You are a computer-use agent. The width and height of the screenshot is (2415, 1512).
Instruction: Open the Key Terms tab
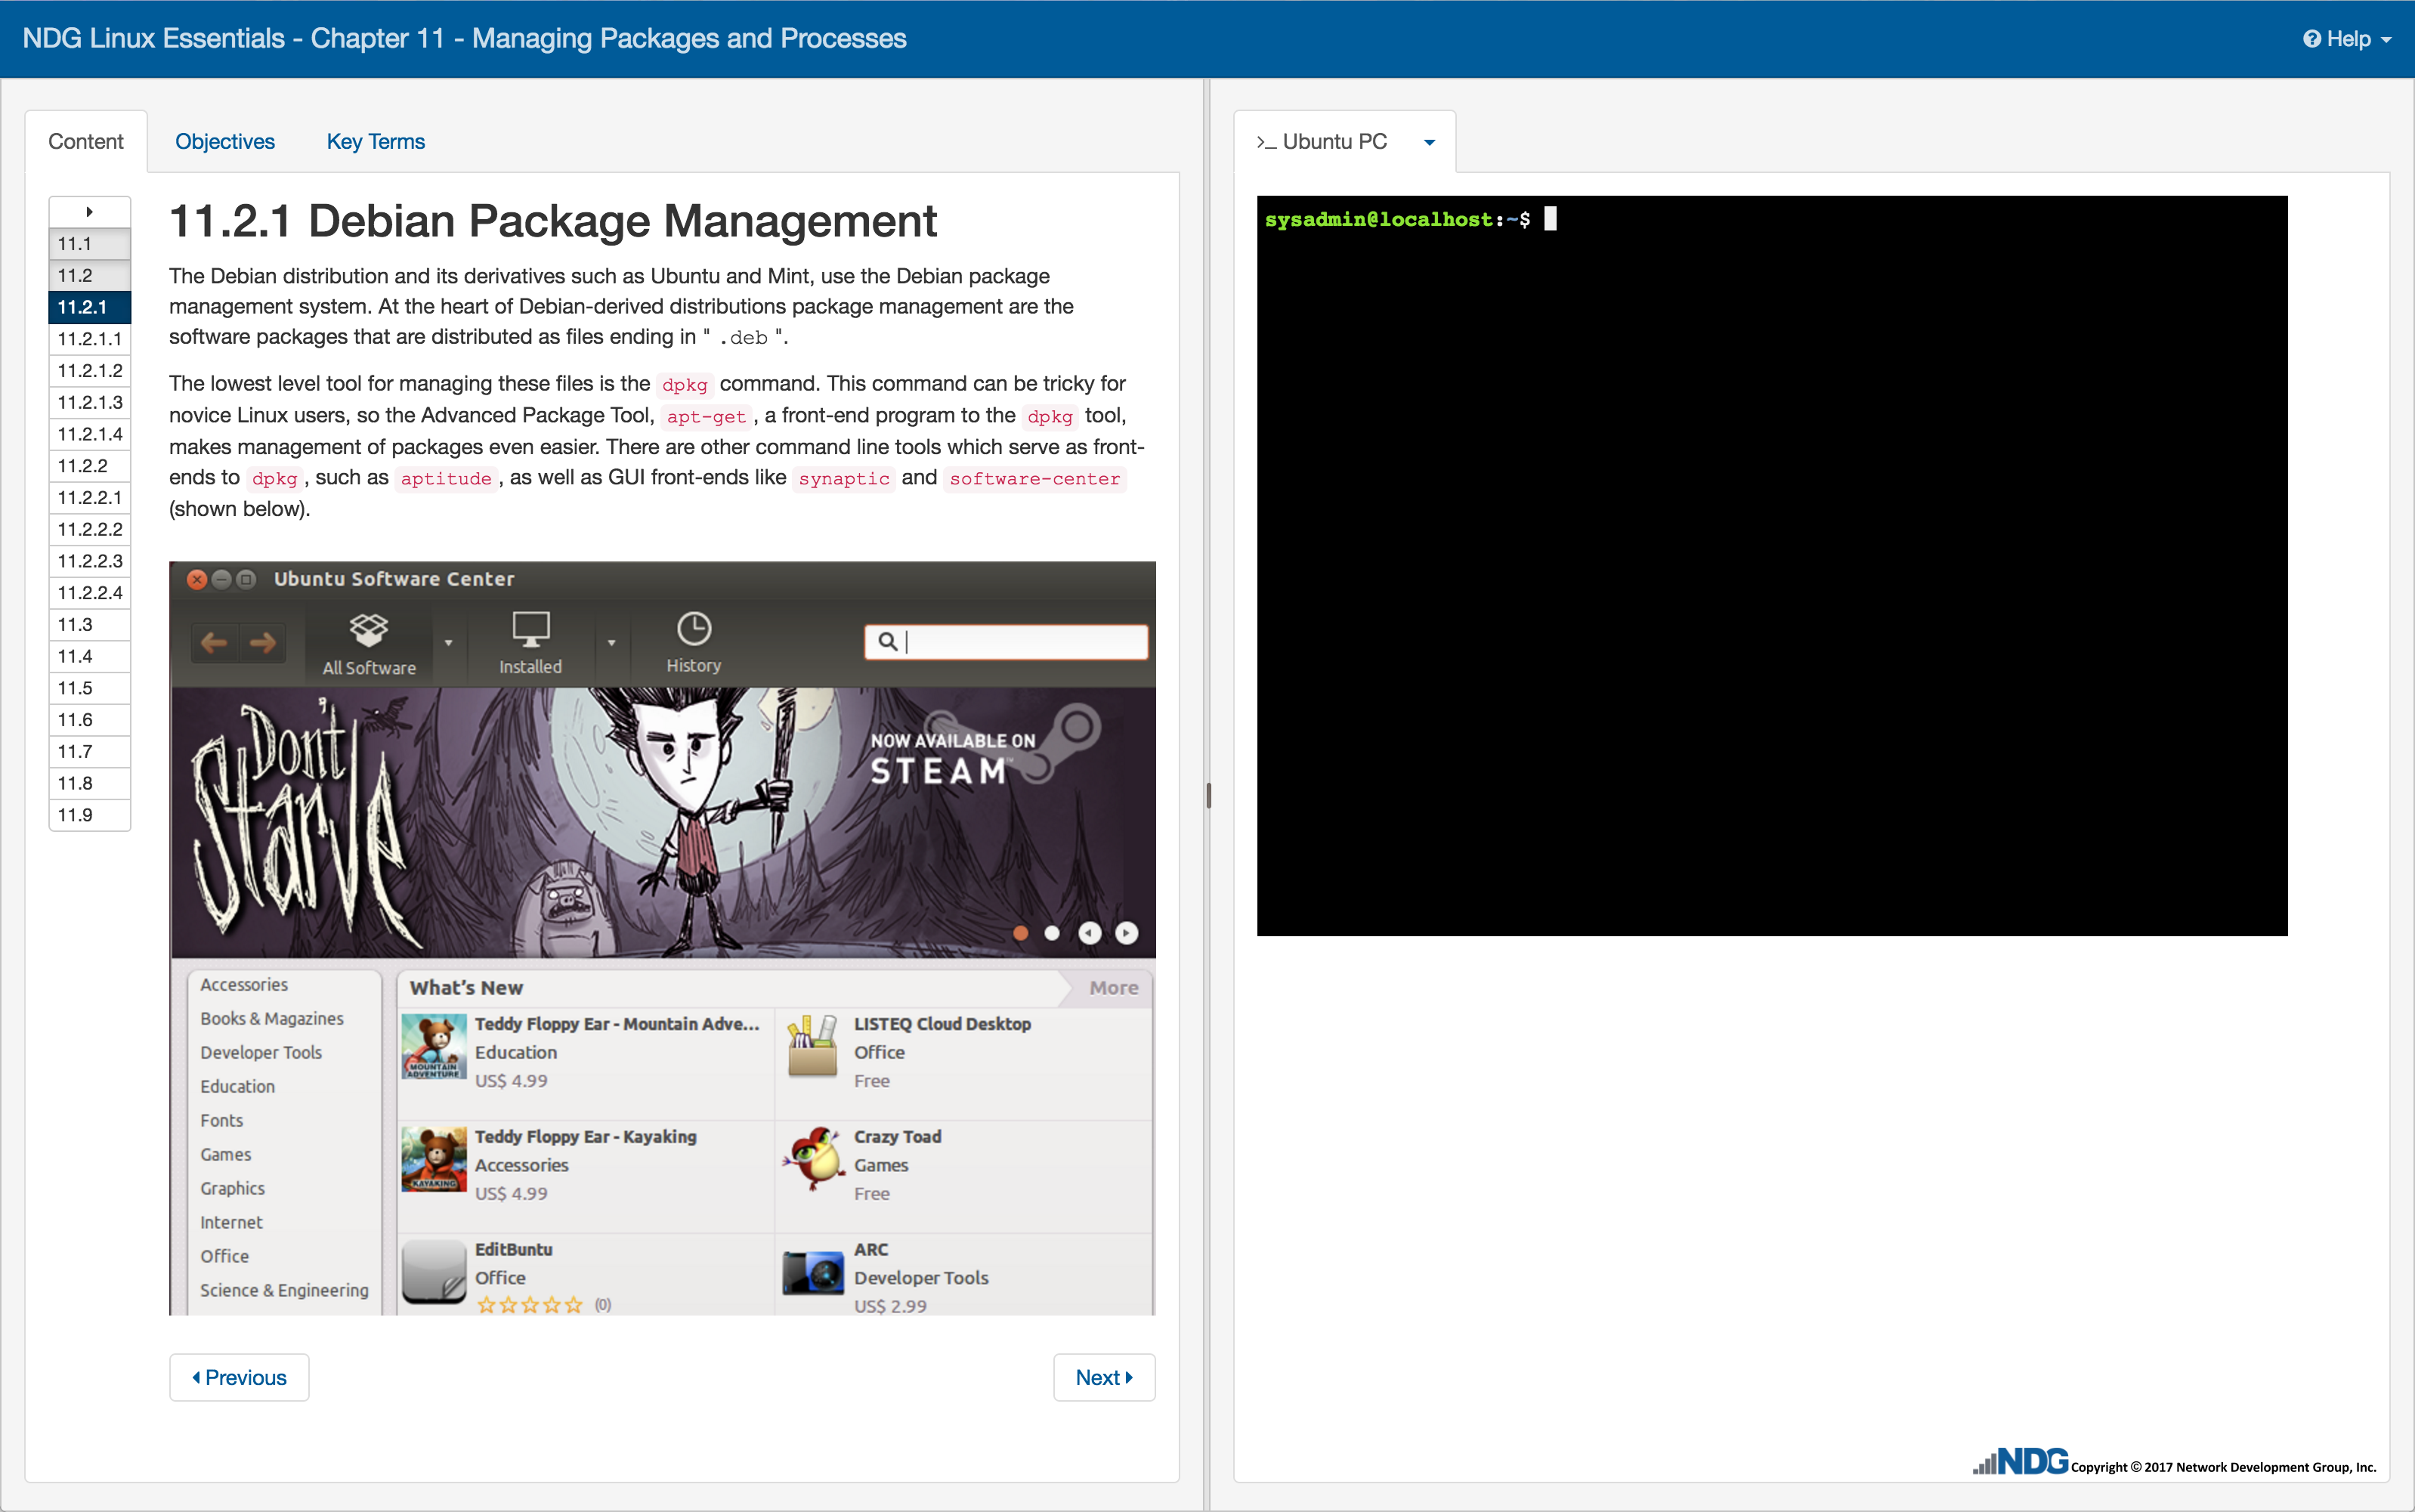[x=376, y=142]
